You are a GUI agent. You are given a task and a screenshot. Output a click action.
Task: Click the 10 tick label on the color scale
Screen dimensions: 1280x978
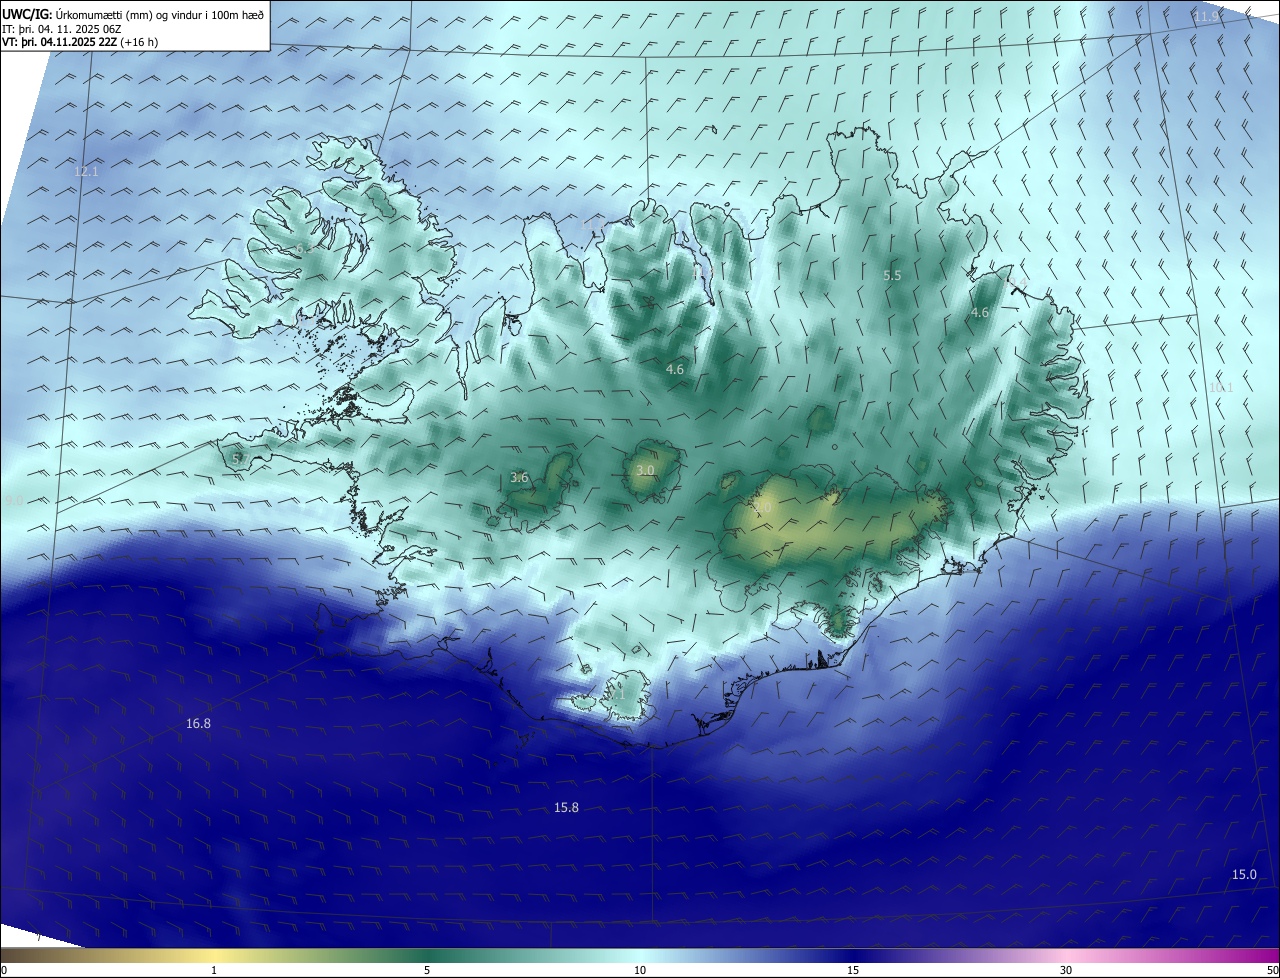tap(640, 970)
